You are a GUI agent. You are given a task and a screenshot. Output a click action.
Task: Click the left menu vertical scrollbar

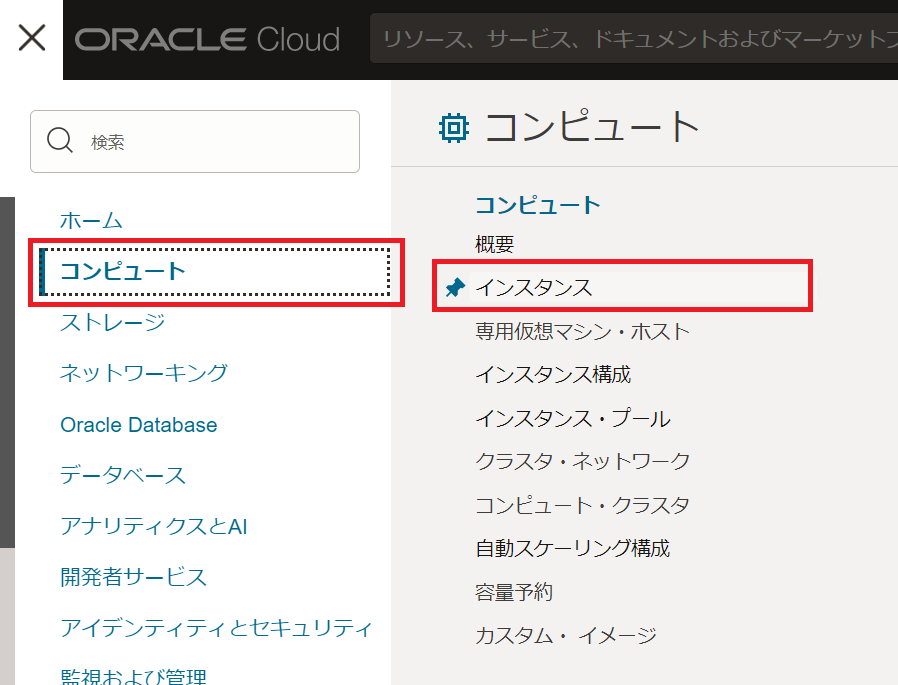7,372
